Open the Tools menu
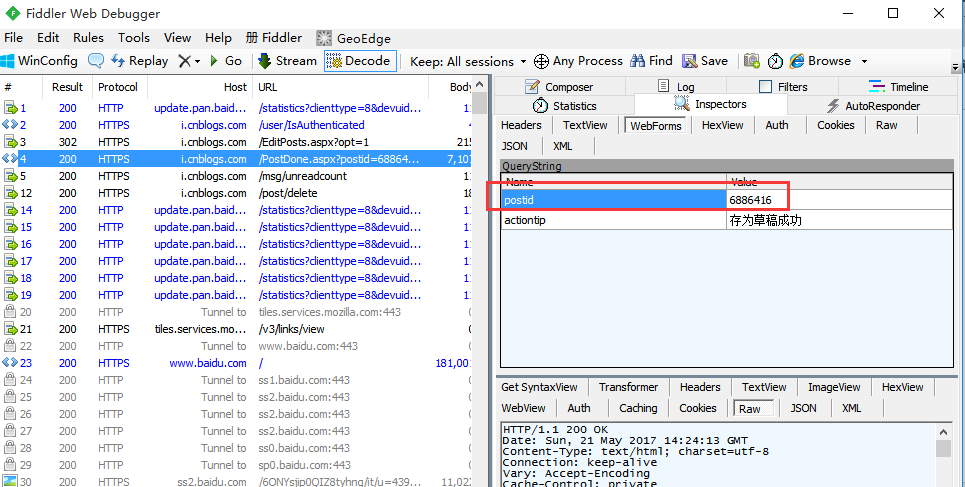The width and height of the screenshot is (965, 487). coord(134,38)
